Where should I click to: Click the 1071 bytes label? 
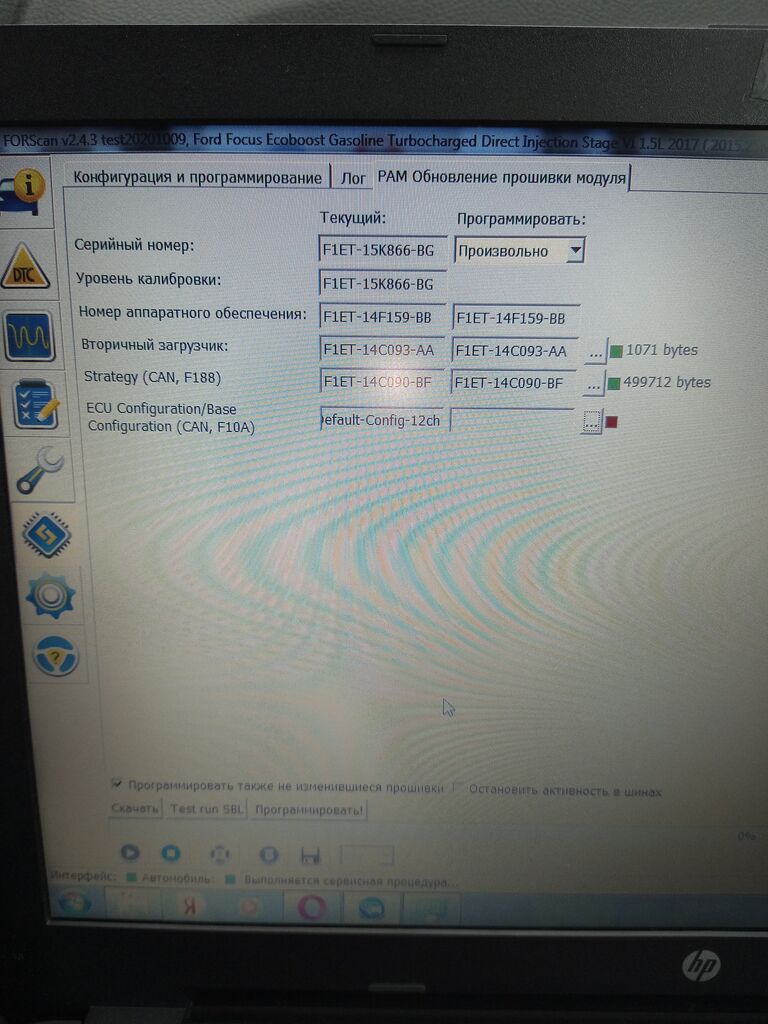click(662, 350)
